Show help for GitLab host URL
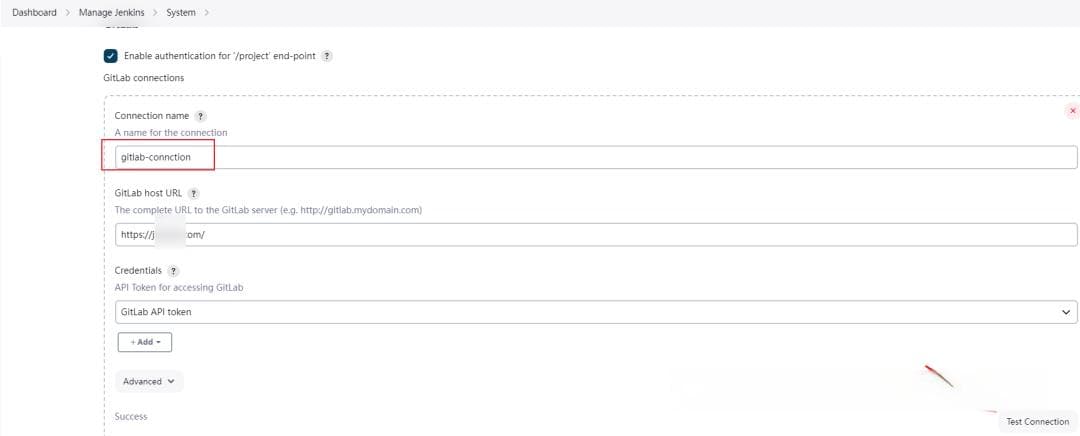This screenshot has width=1080, height=436. (194, 194)
